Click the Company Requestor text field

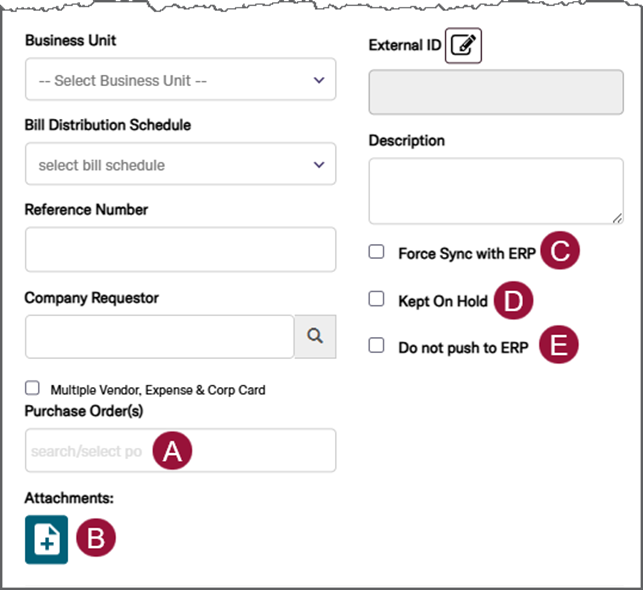(x=160, y=337)
